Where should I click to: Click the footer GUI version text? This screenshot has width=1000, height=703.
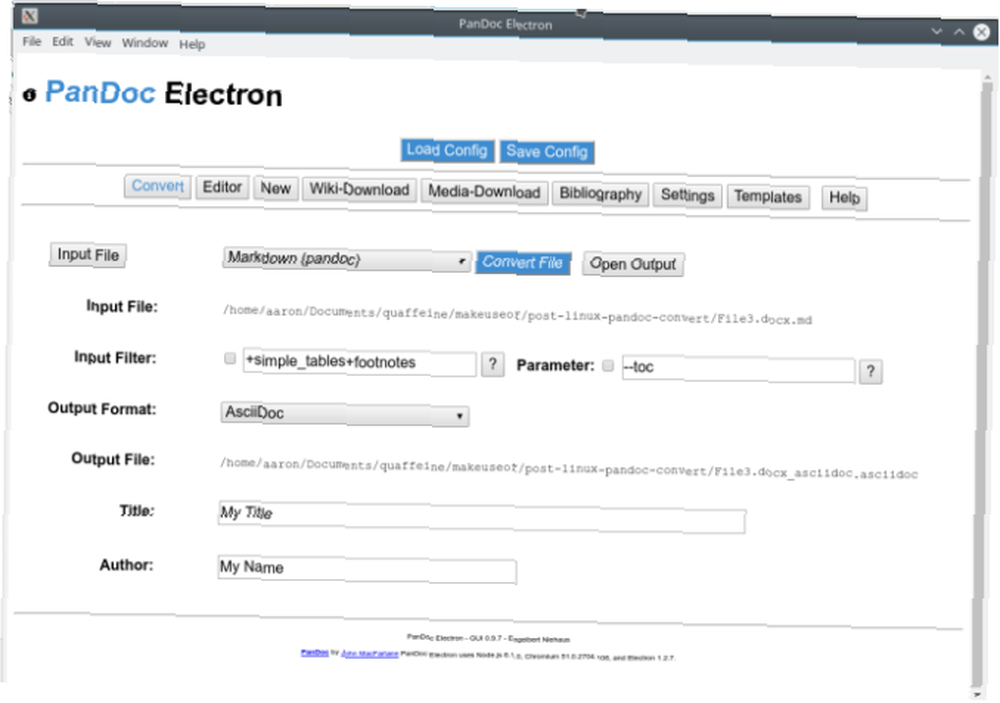[489, 638]
